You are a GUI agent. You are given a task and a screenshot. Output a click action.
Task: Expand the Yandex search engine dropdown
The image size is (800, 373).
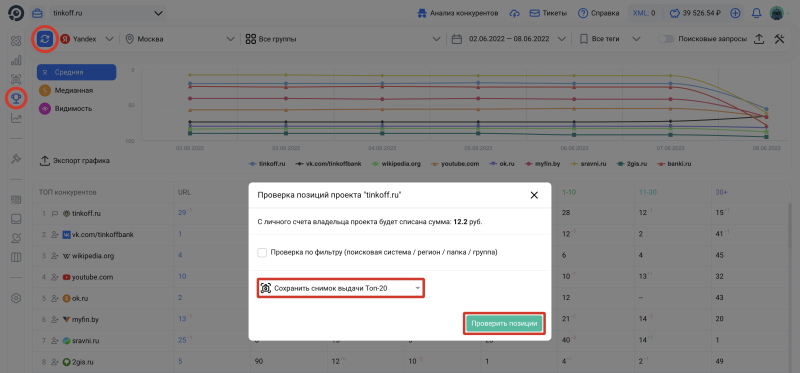87,39
